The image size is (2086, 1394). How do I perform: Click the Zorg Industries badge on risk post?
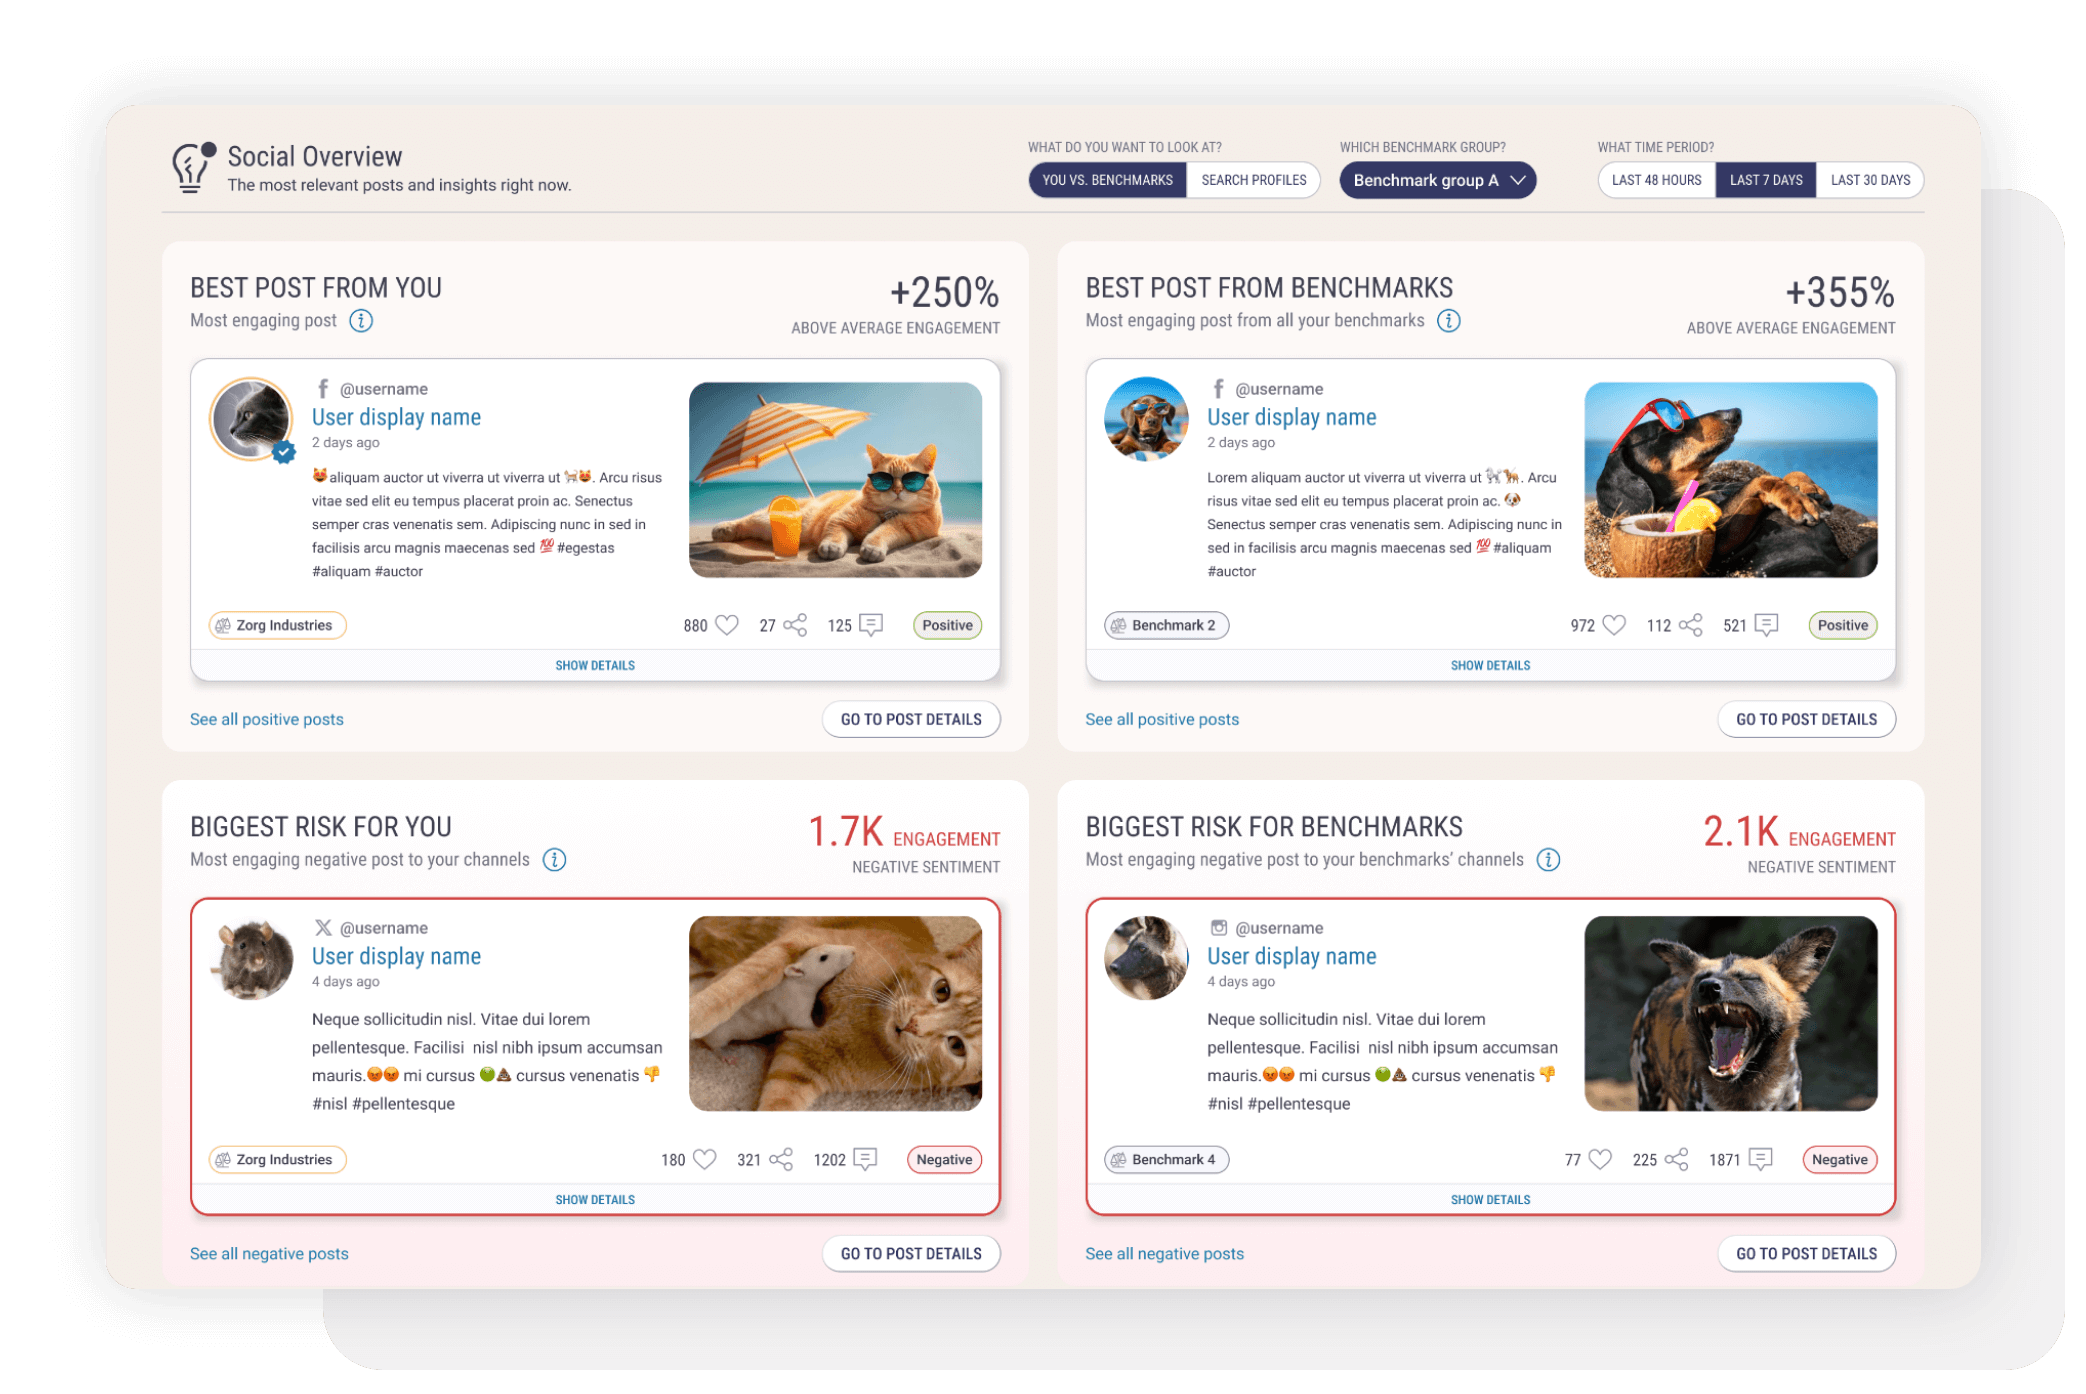click(x=277, y=1159)
